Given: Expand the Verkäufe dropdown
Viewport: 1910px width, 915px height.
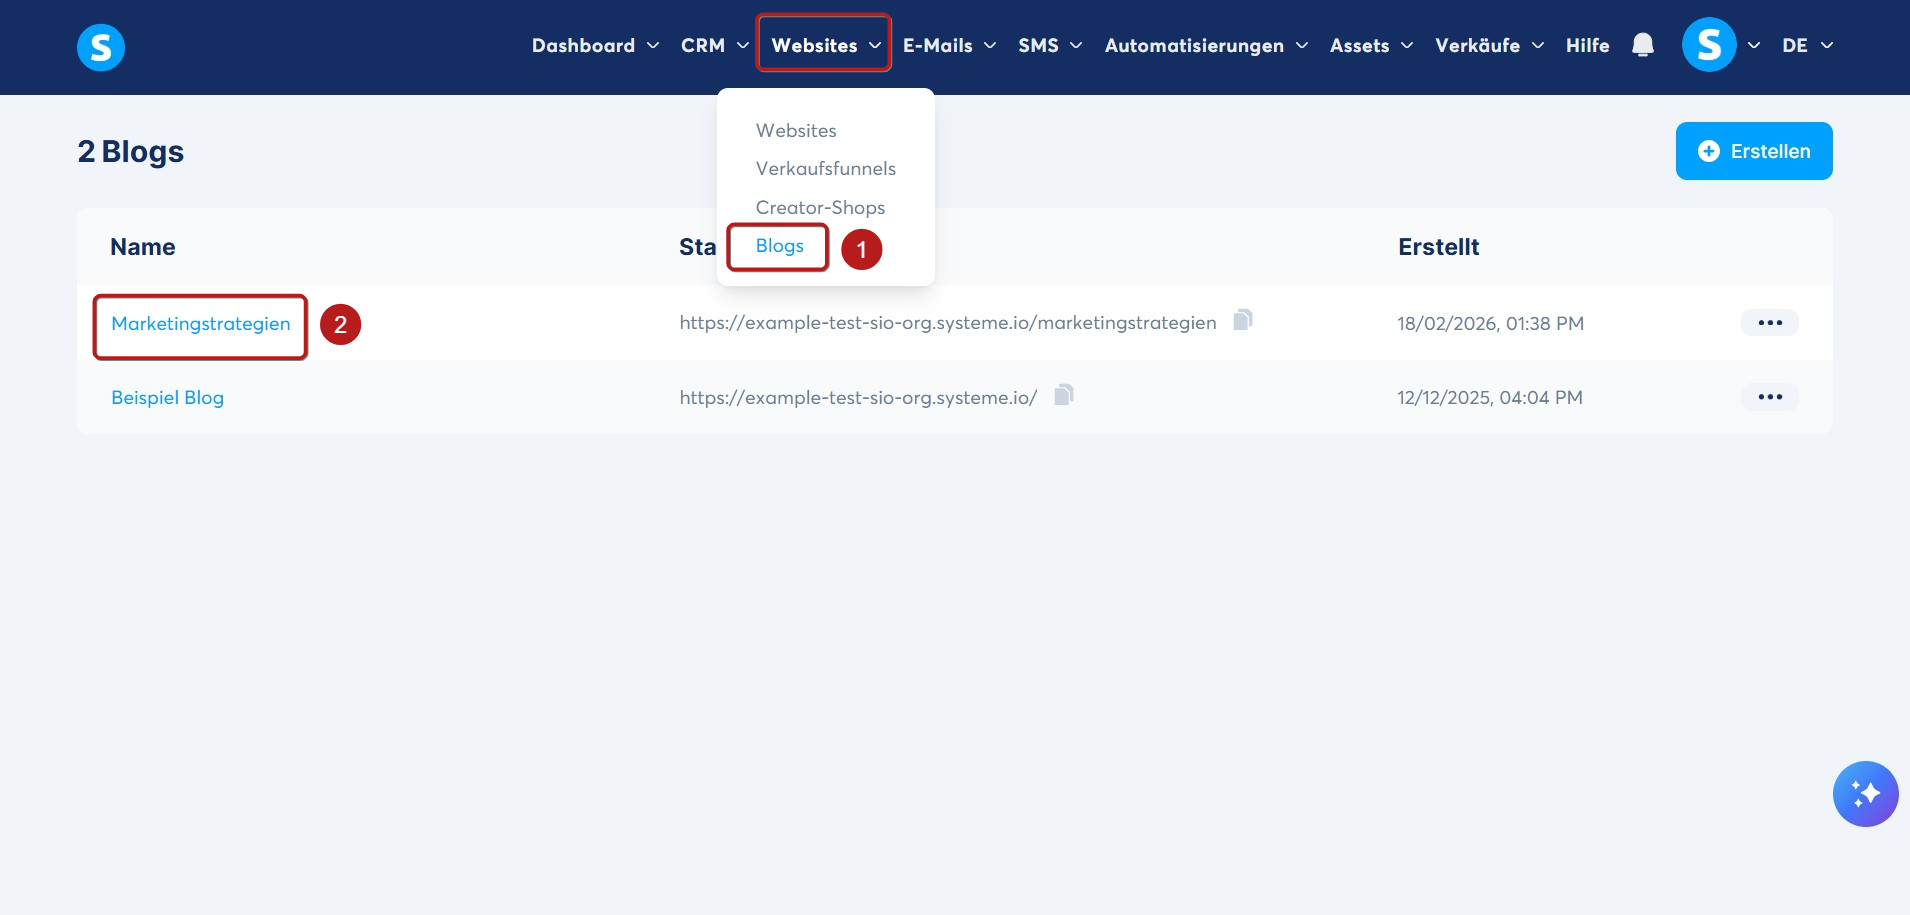Looking at the screenshot, I should point(1489,45).
